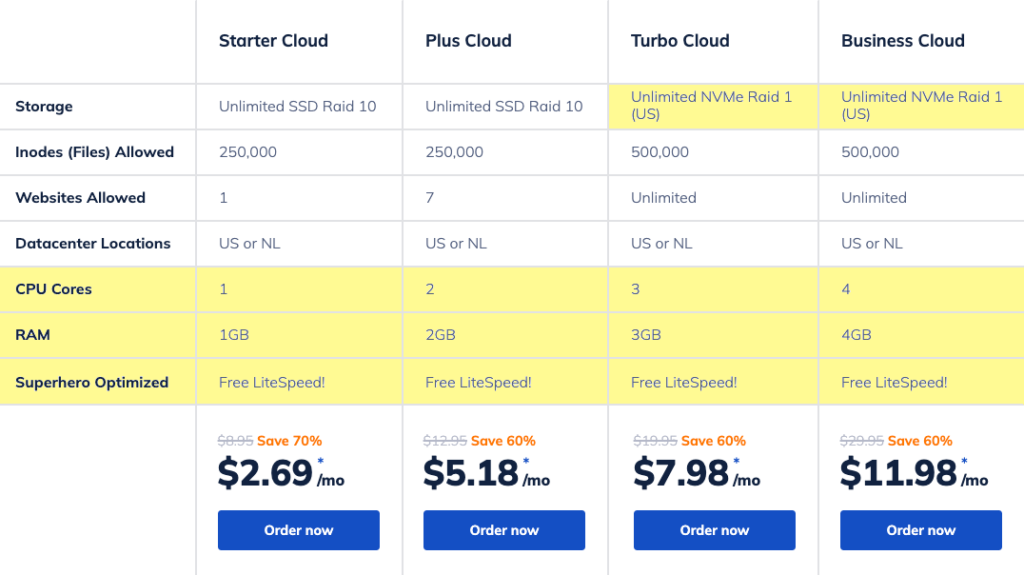Viewport: 1024px width, 575px height.
Task: Click the Datacenter Locations row label
Action: pos(93,243)
